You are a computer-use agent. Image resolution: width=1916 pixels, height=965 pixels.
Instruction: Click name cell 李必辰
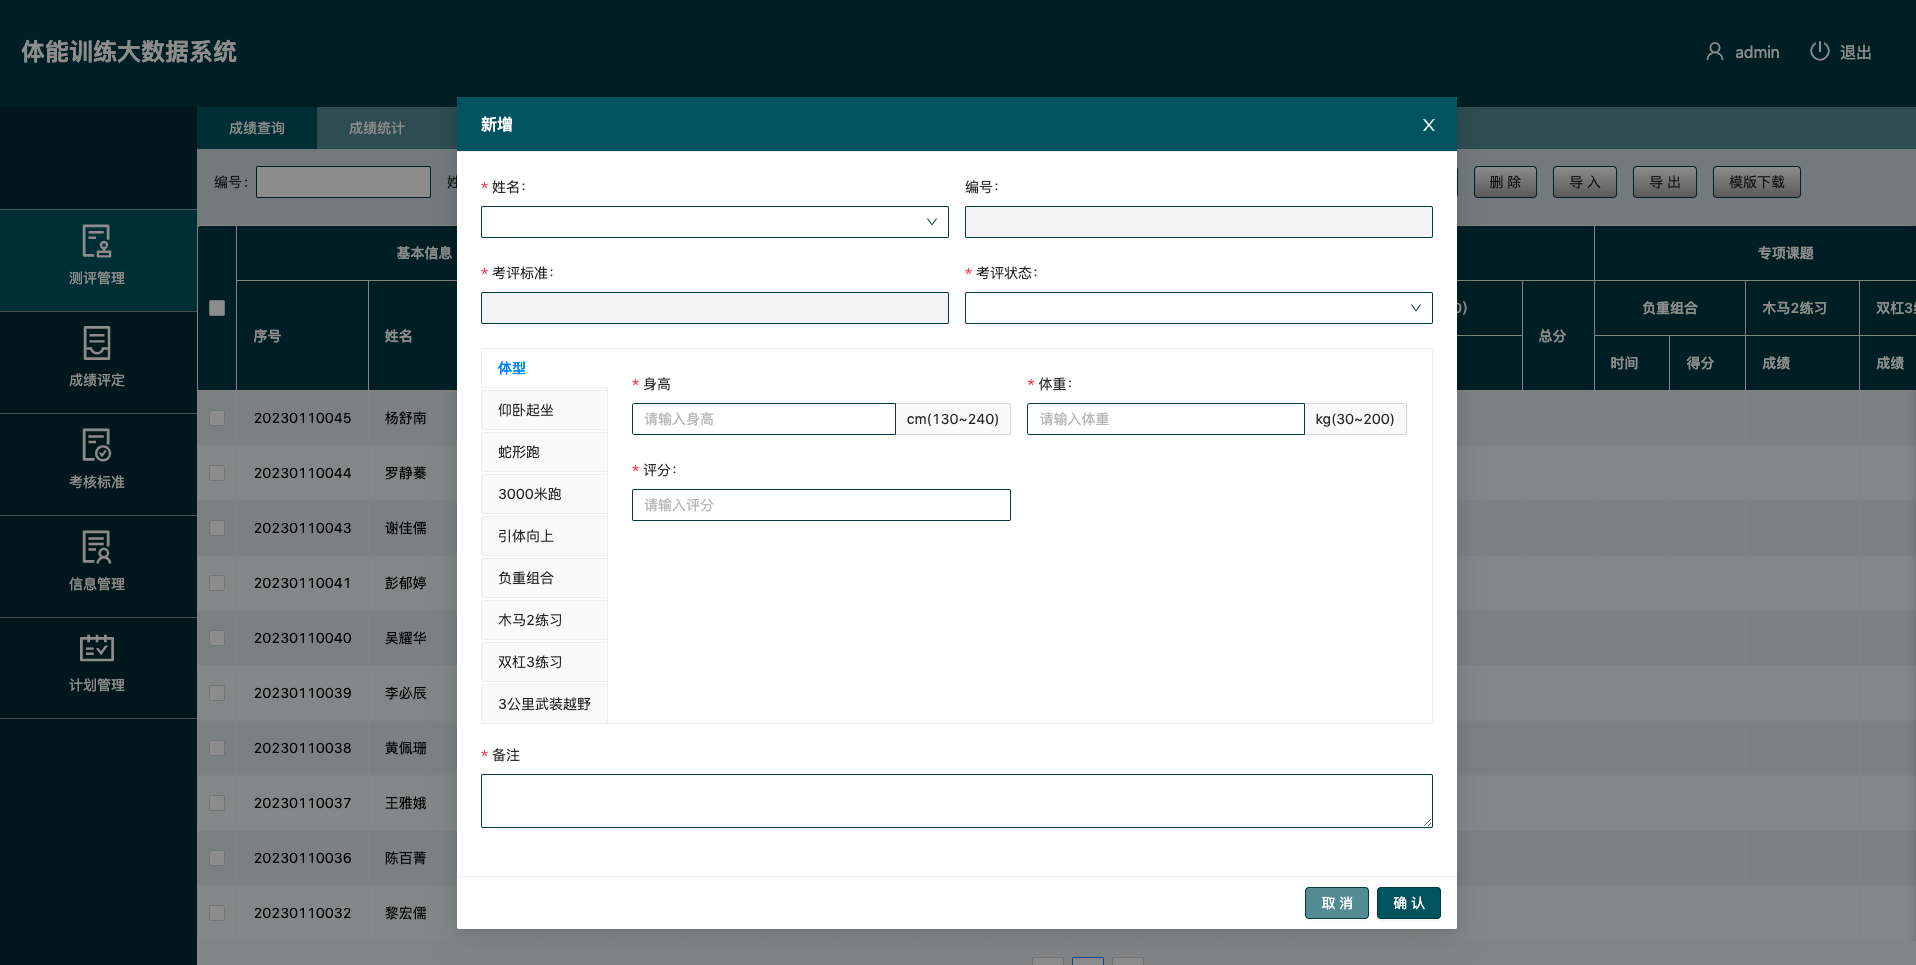coord(406,693)
